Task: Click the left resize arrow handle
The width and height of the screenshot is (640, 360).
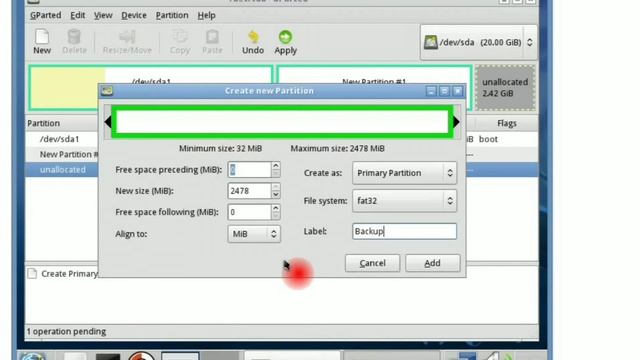Action: tap(108, 122)
